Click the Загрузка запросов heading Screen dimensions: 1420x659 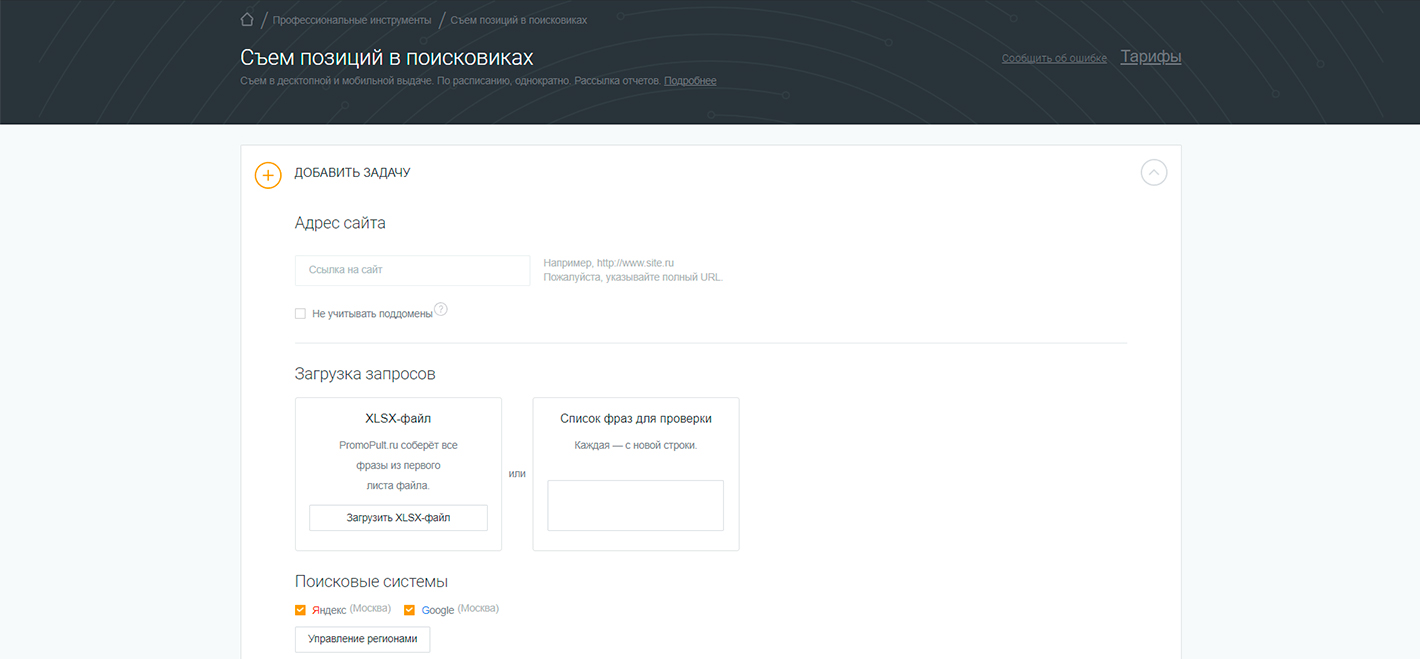pos(365,374)
